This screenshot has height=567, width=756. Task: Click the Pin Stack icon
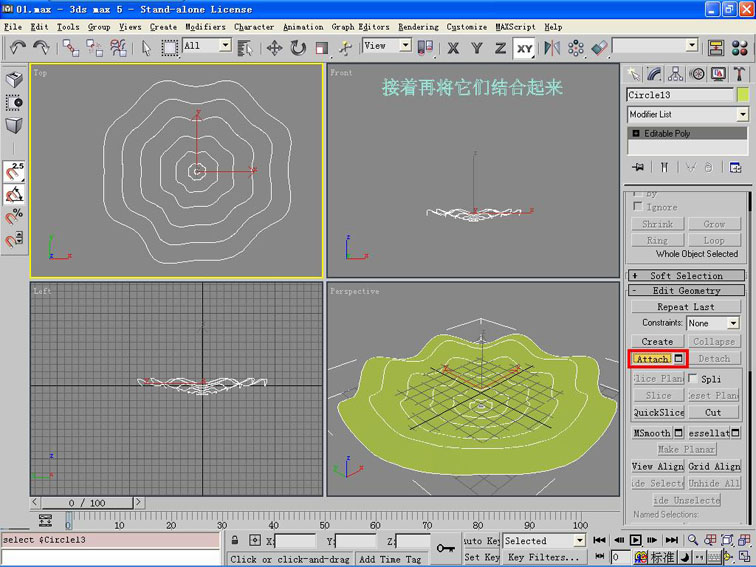638,167
